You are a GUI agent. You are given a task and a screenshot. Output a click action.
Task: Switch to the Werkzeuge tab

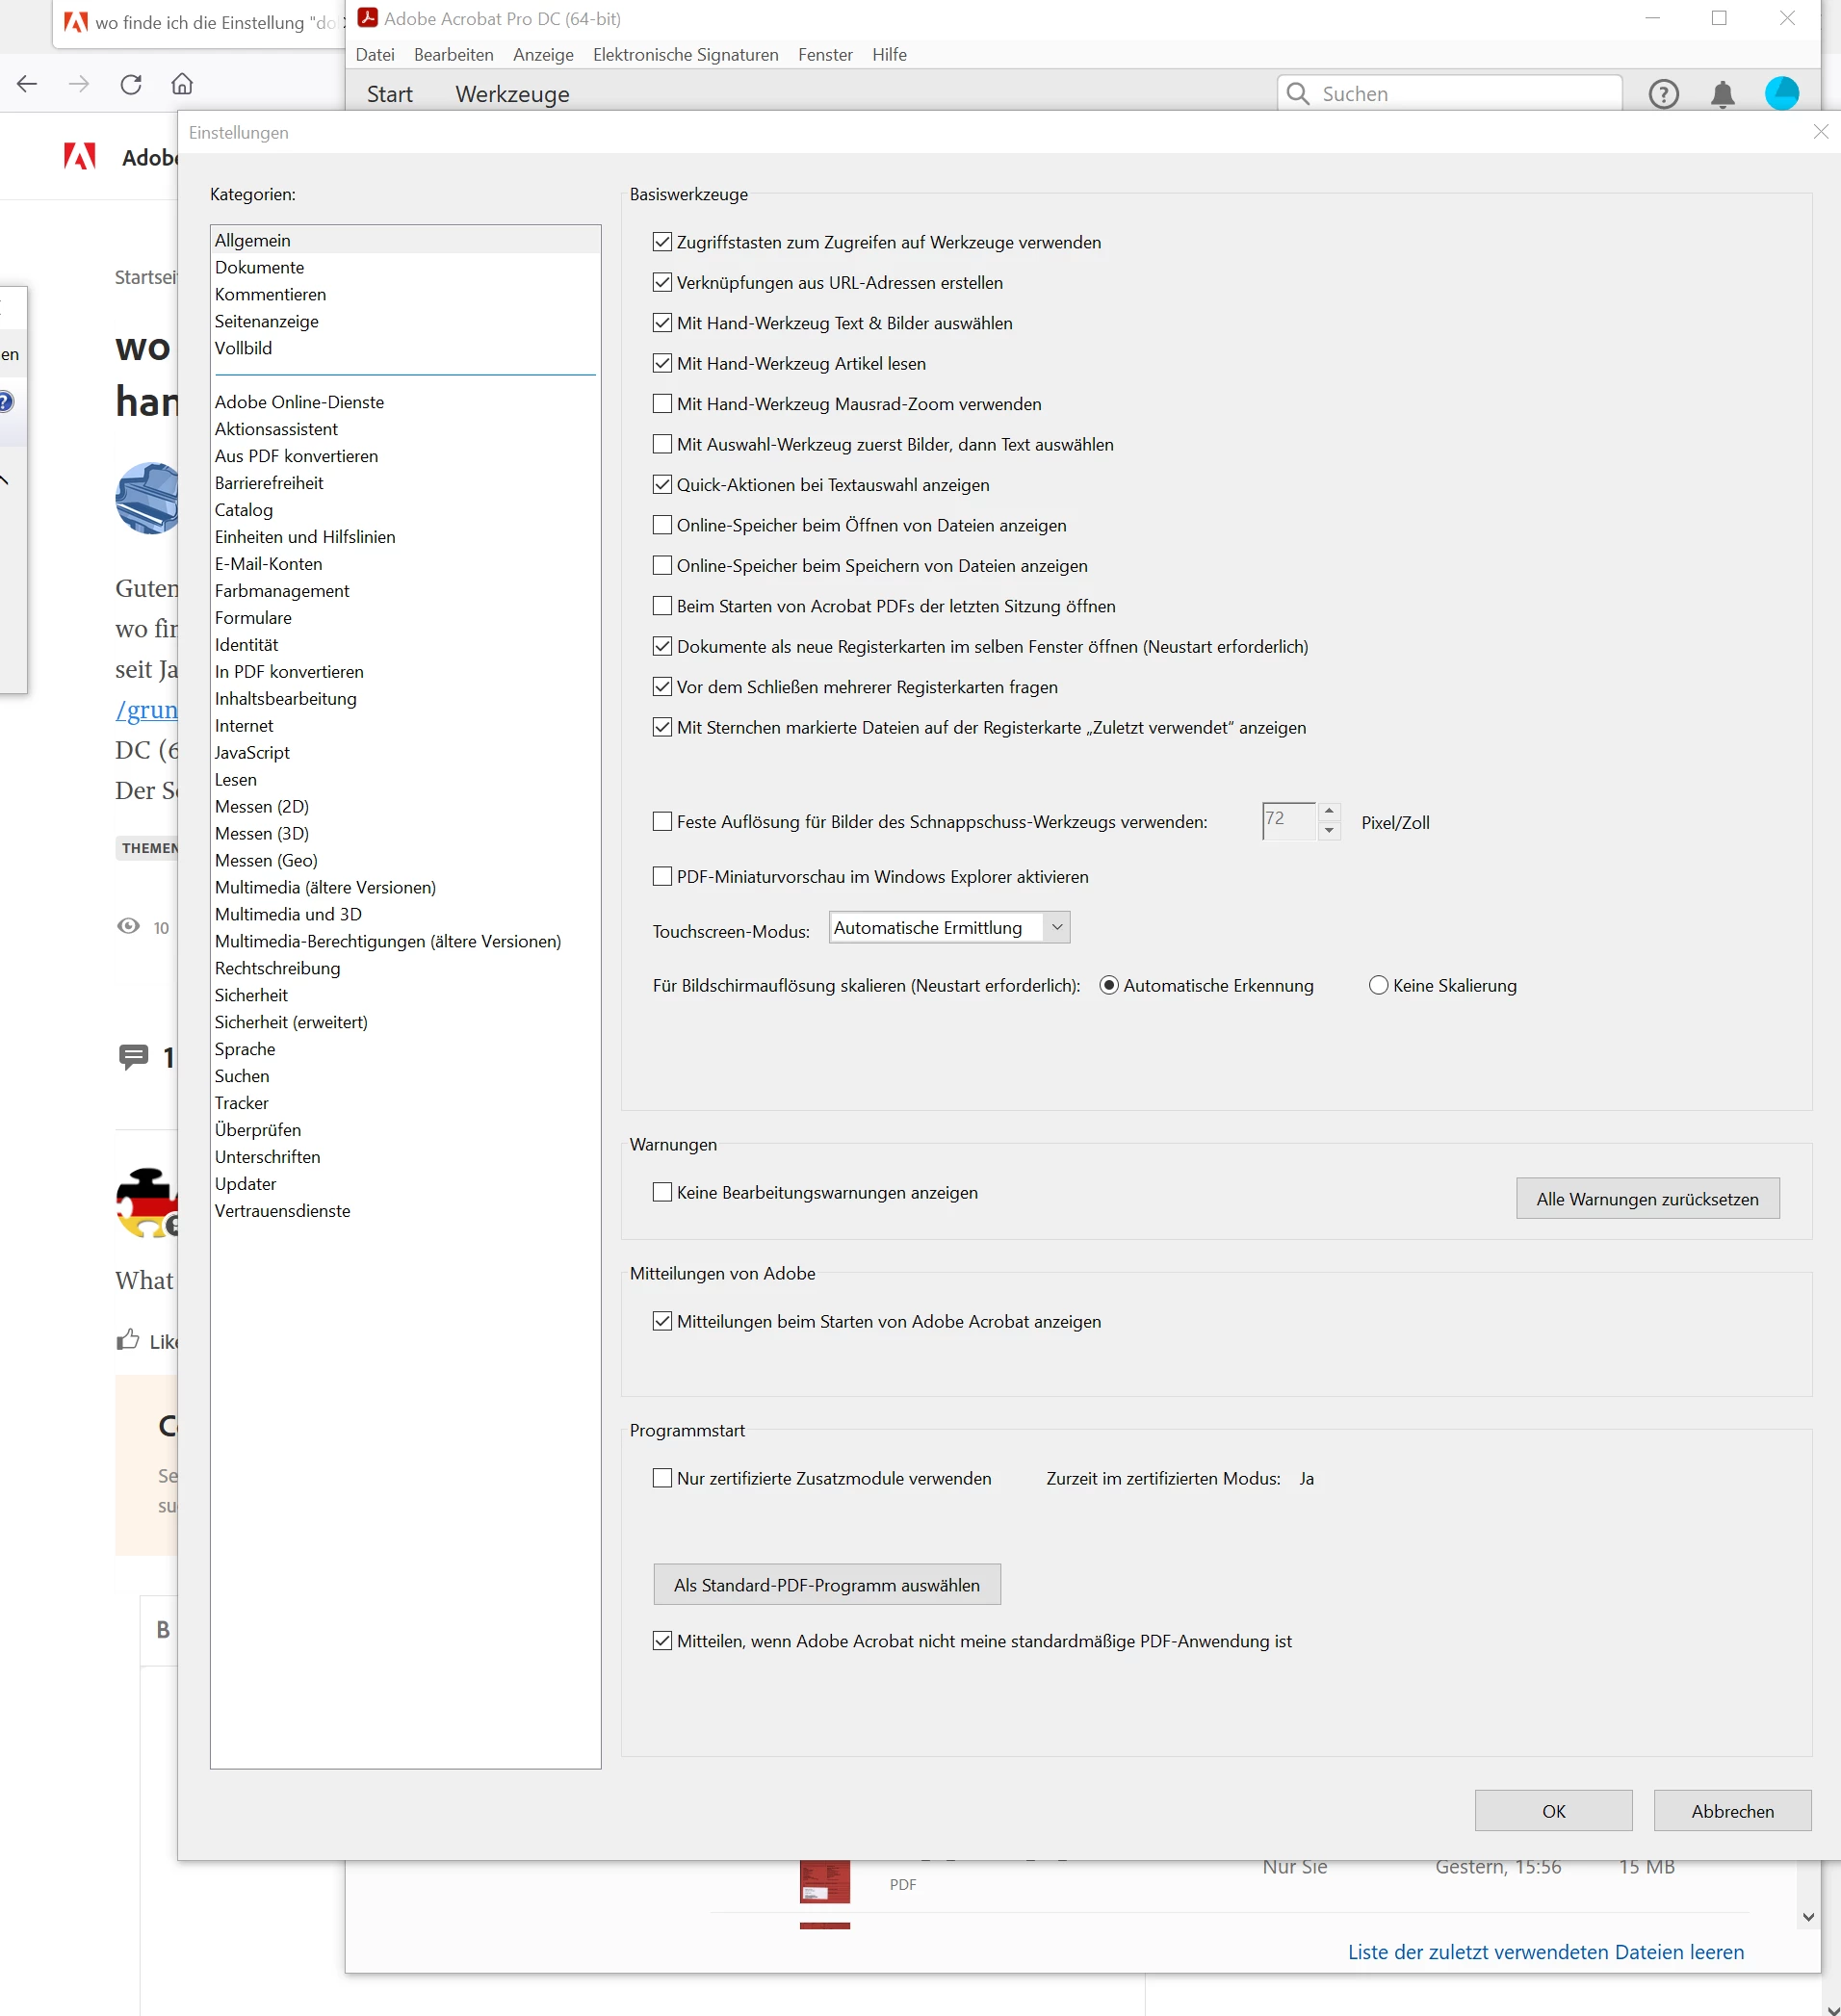[x=512, y=94]
